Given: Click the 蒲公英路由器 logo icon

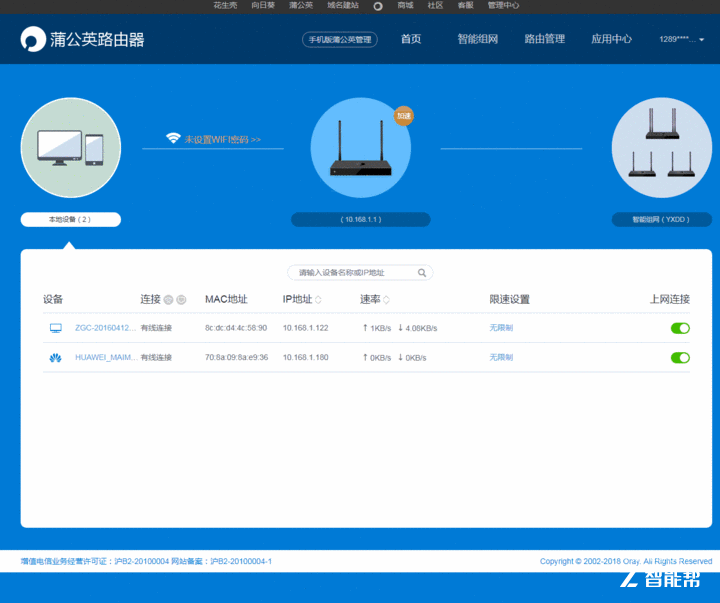Looking at the screenshot, I should tap(33, 39).
